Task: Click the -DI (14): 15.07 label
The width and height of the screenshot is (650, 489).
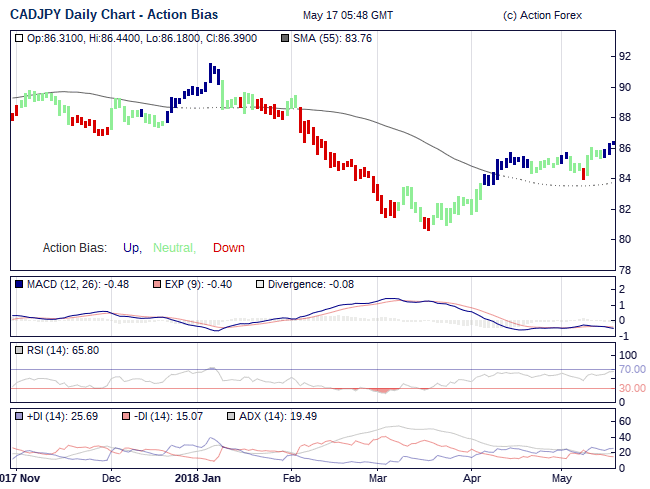Action: pos(168,416)
